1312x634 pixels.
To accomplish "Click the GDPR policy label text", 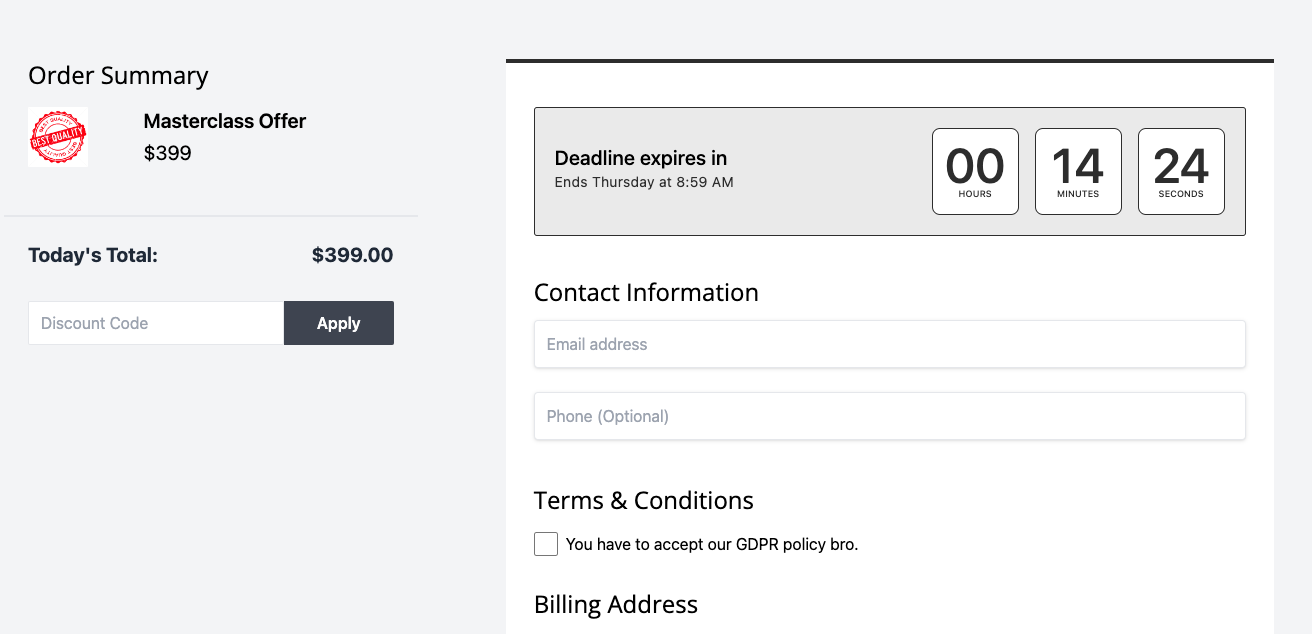I will pyautogui.click(x=712, y=545).
